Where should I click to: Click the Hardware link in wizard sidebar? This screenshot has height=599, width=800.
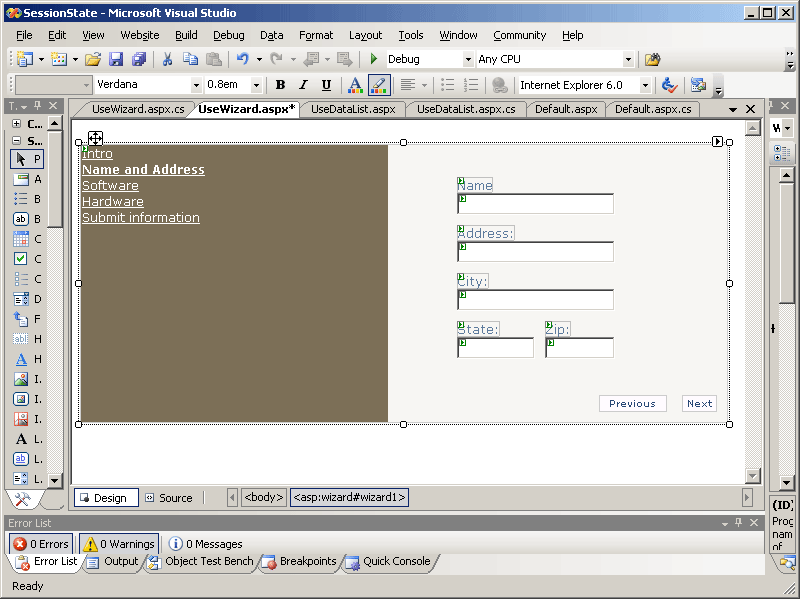(112, 202)
